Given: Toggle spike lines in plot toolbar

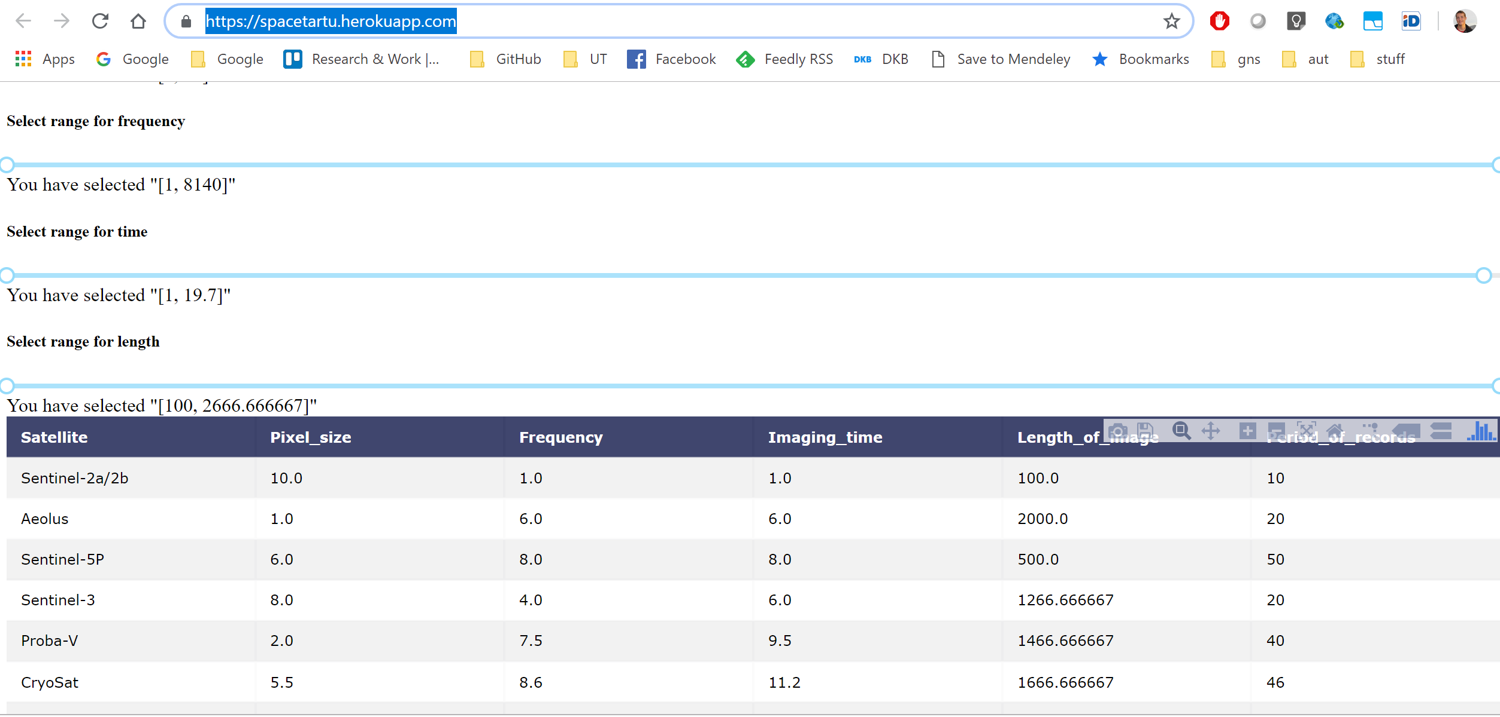Looking at the screenshot, I should click(1370, 431).
